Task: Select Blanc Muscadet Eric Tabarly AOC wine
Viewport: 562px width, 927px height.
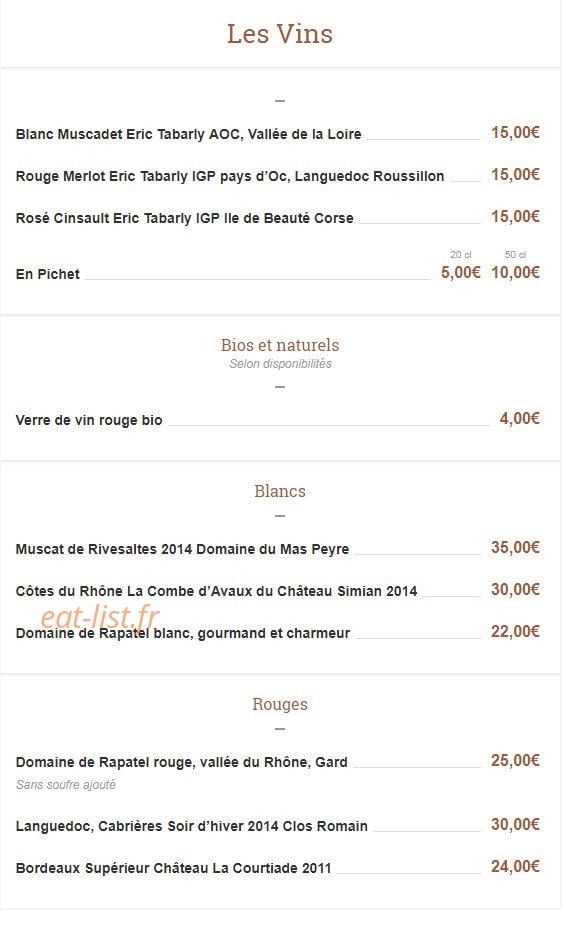Action: click(x=189, y=134)
